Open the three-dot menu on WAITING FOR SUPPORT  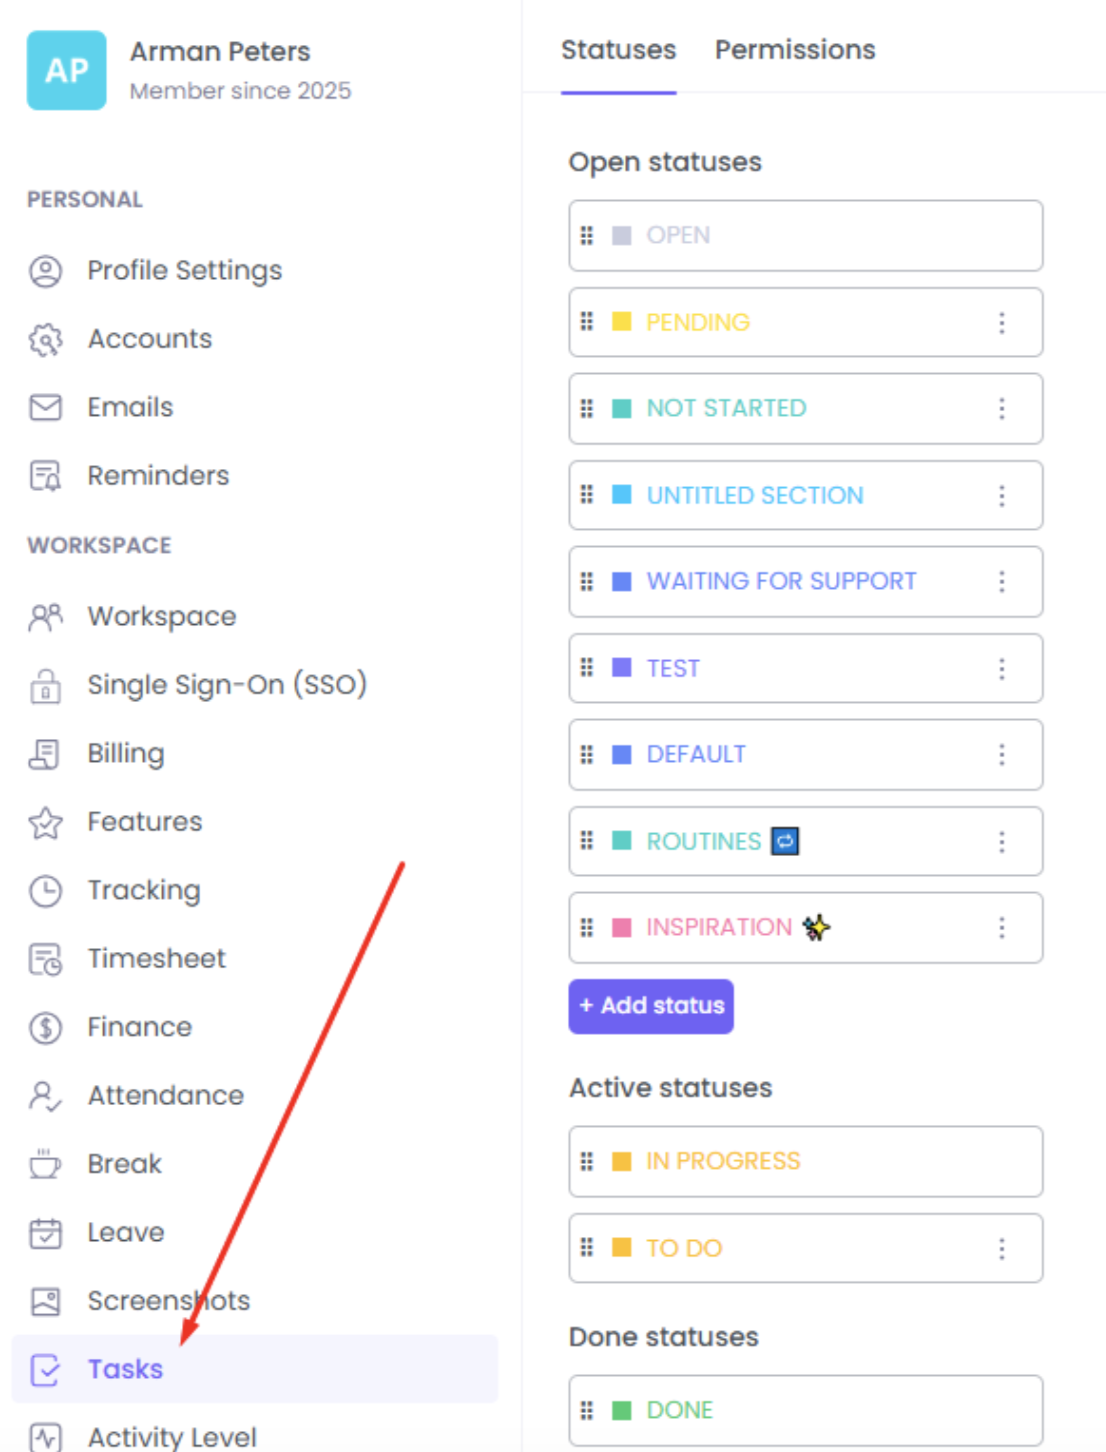pyautogui.click(x=1001, y=581)
